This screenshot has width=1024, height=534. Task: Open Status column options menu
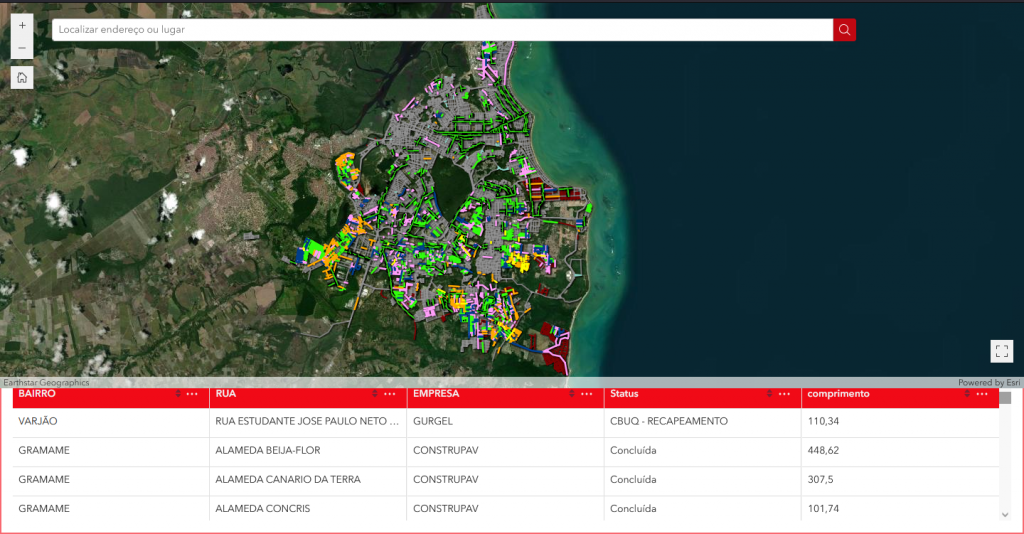point(784,394)
